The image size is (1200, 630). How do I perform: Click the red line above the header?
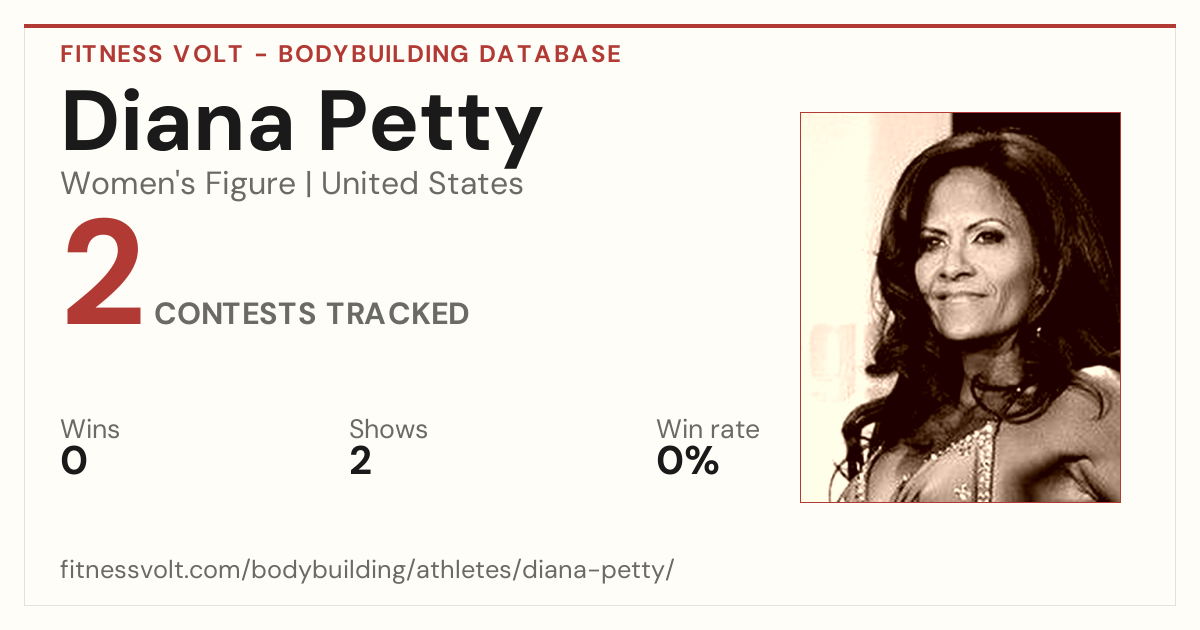(x=600, y=26)
